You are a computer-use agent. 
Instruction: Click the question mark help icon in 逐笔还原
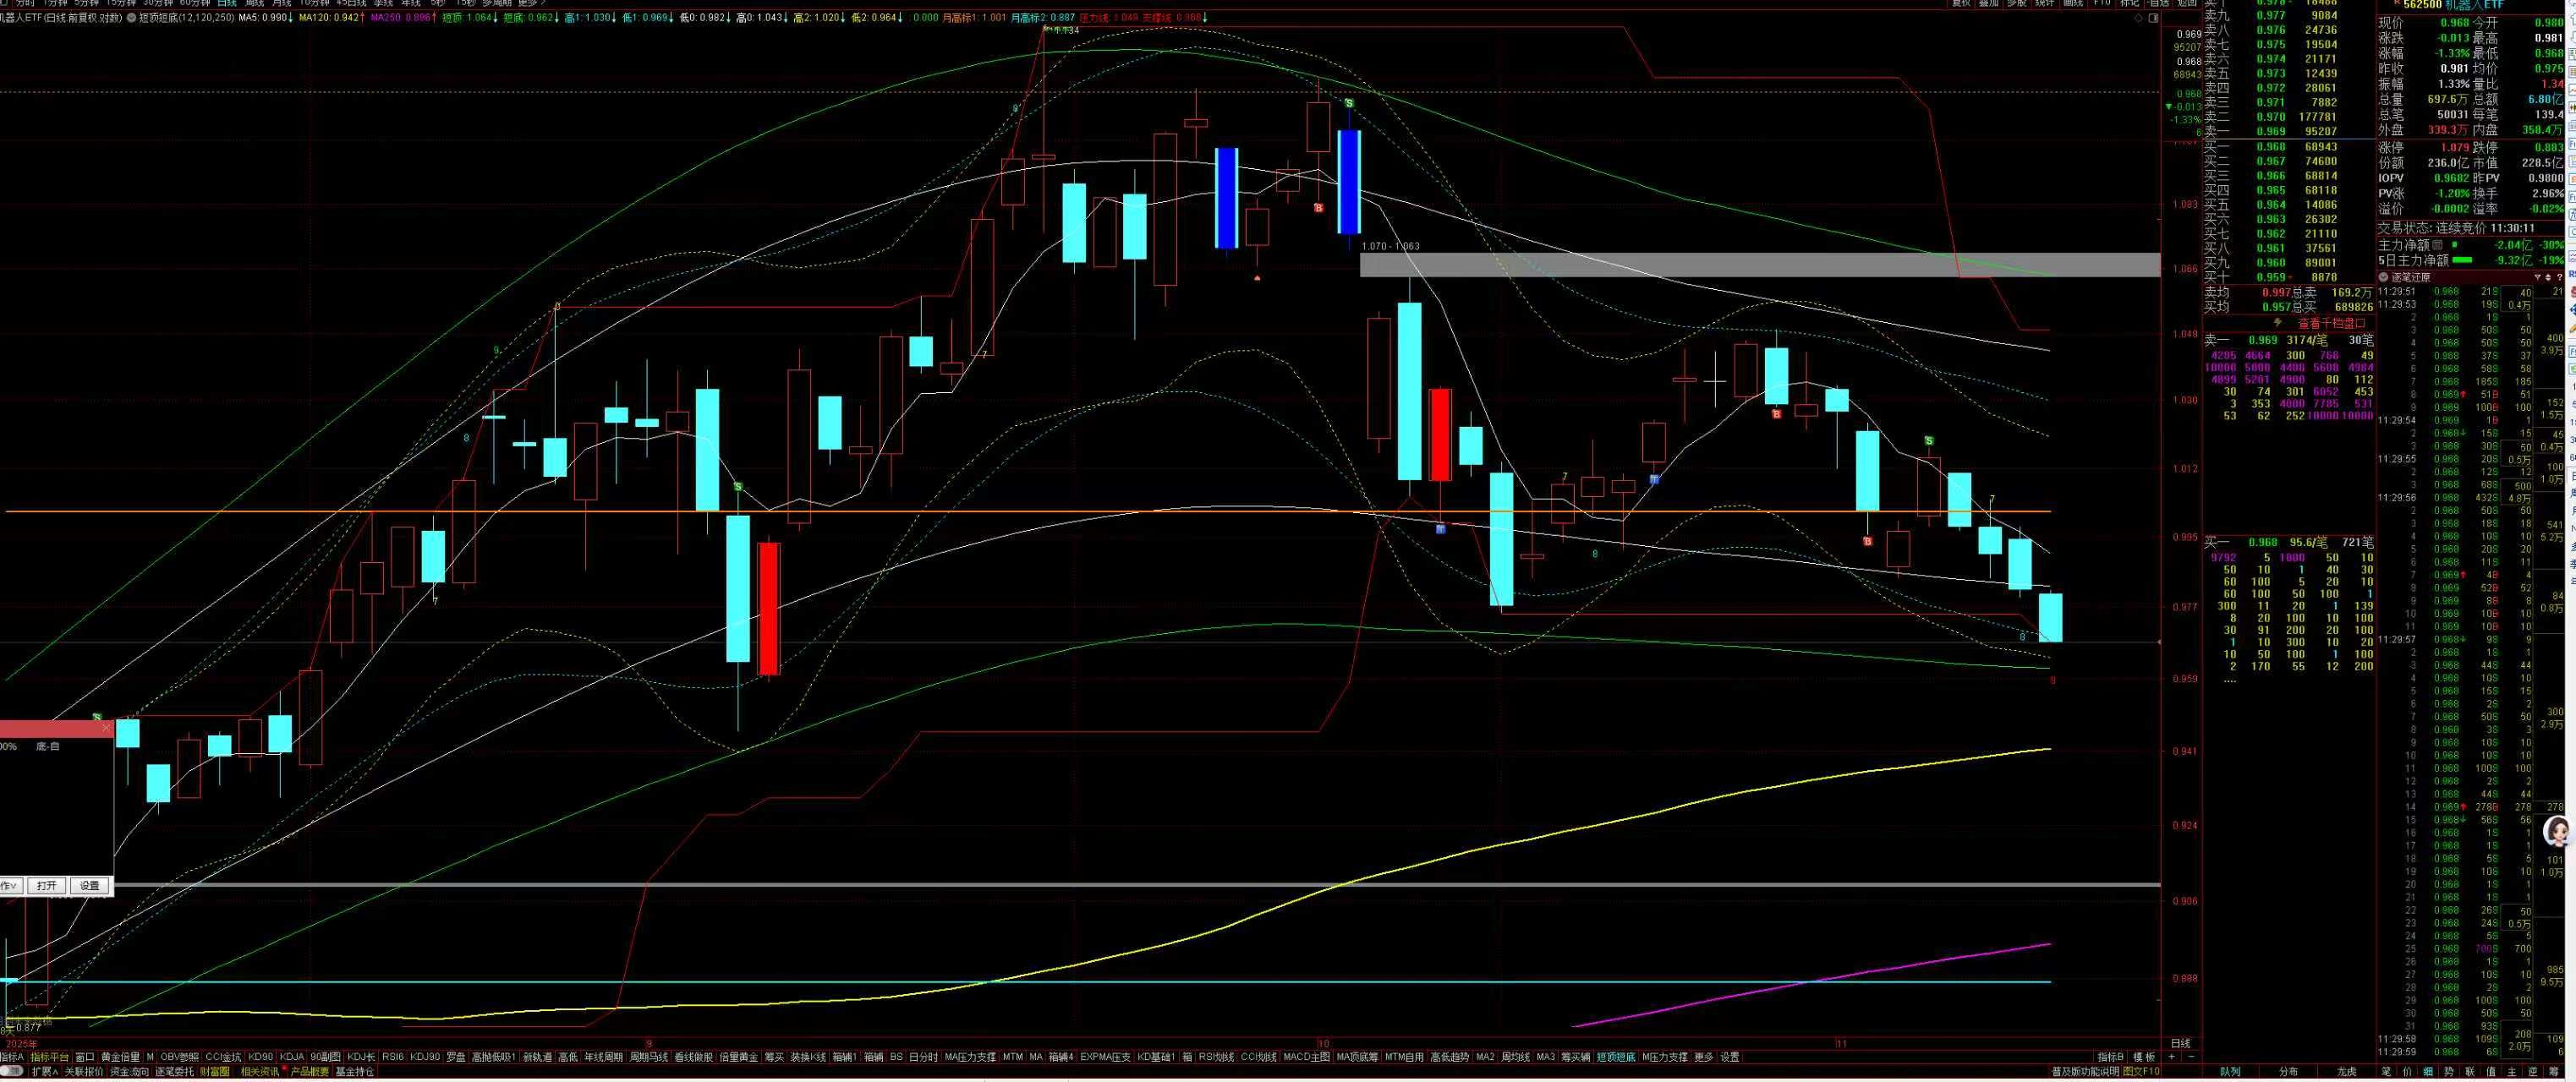click(x=2560, y=278)
